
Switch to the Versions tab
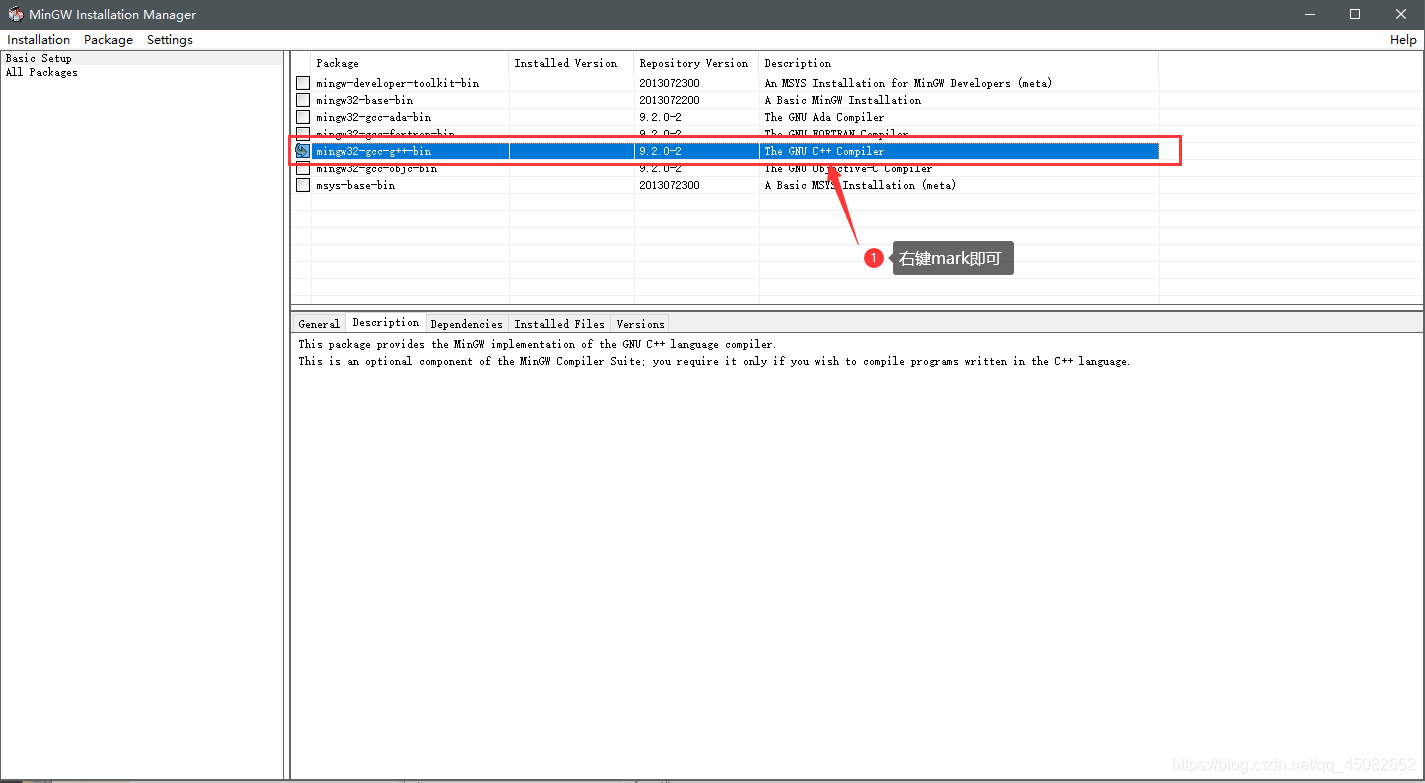(641, 324)
